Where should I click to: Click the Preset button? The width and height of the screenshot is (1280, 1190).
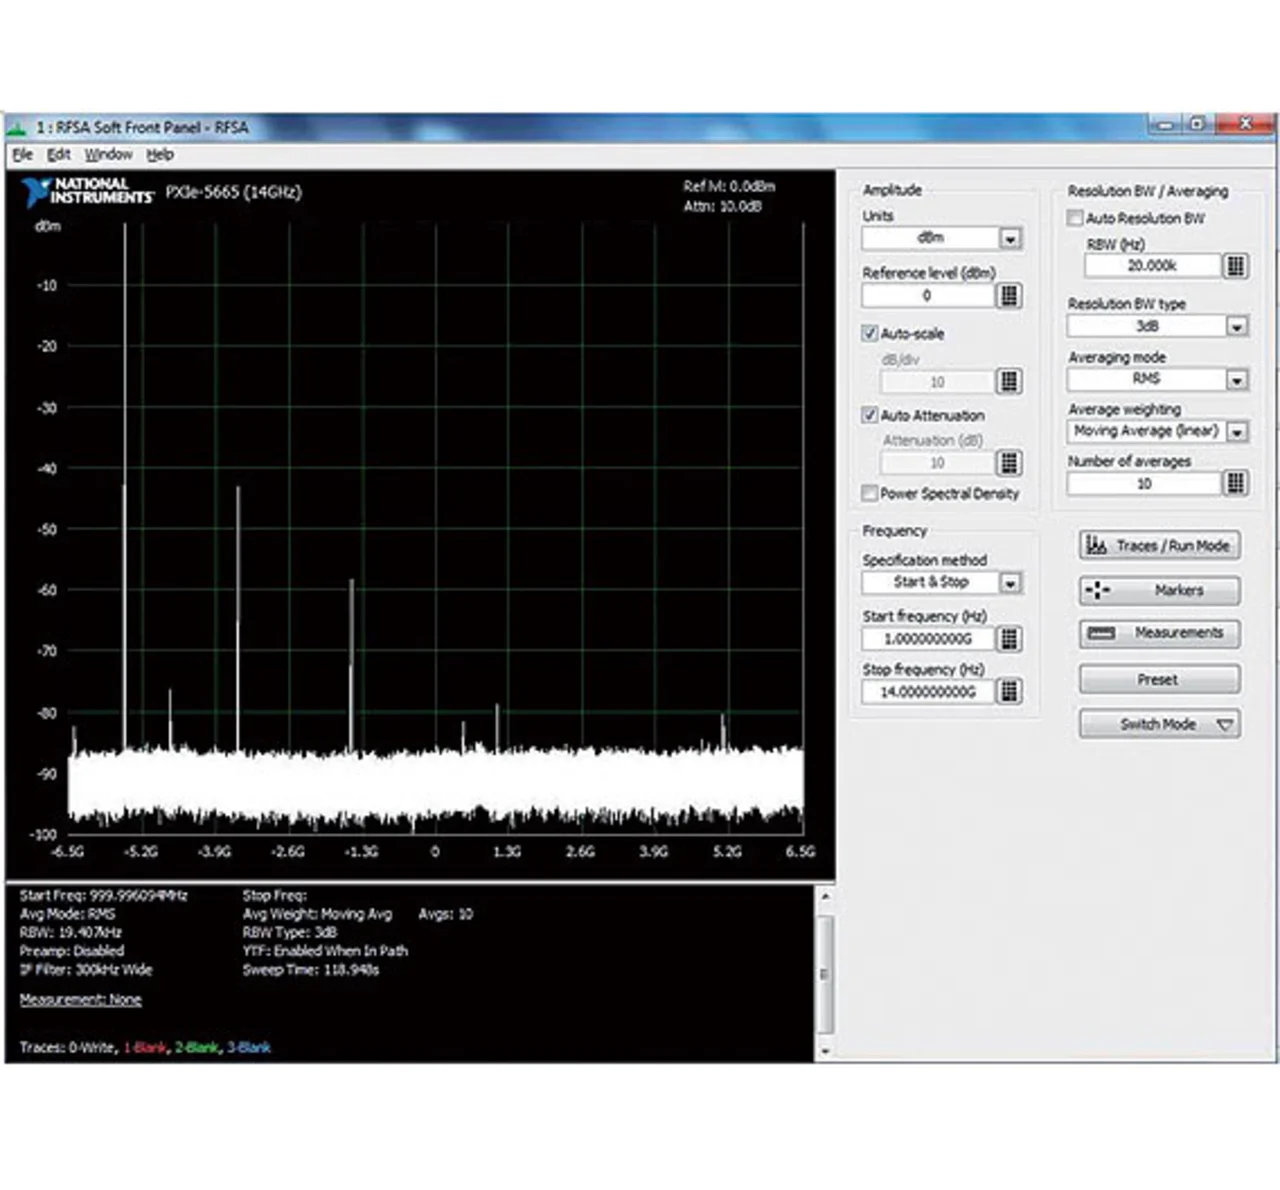point(1160,680)
